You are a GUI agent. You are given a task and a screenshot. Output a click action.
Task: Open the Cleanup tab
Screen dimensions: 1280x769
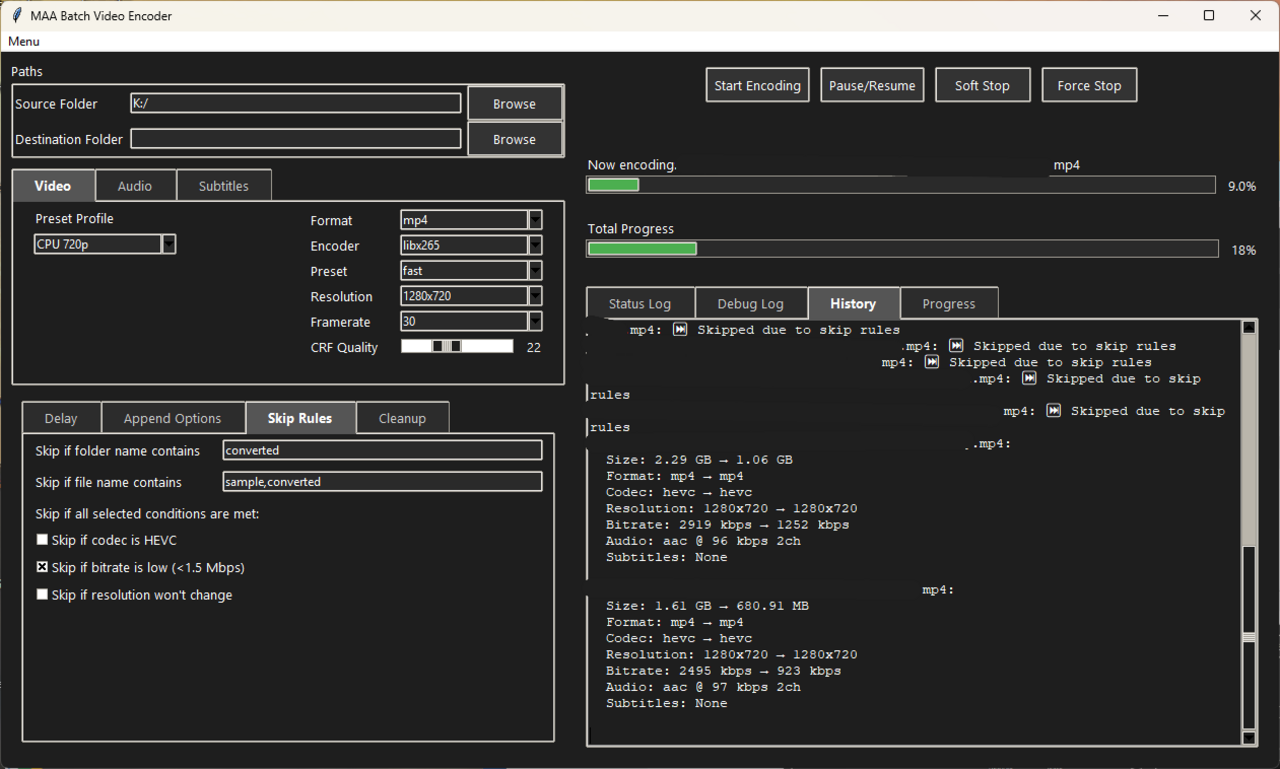[x=402, y=418]
